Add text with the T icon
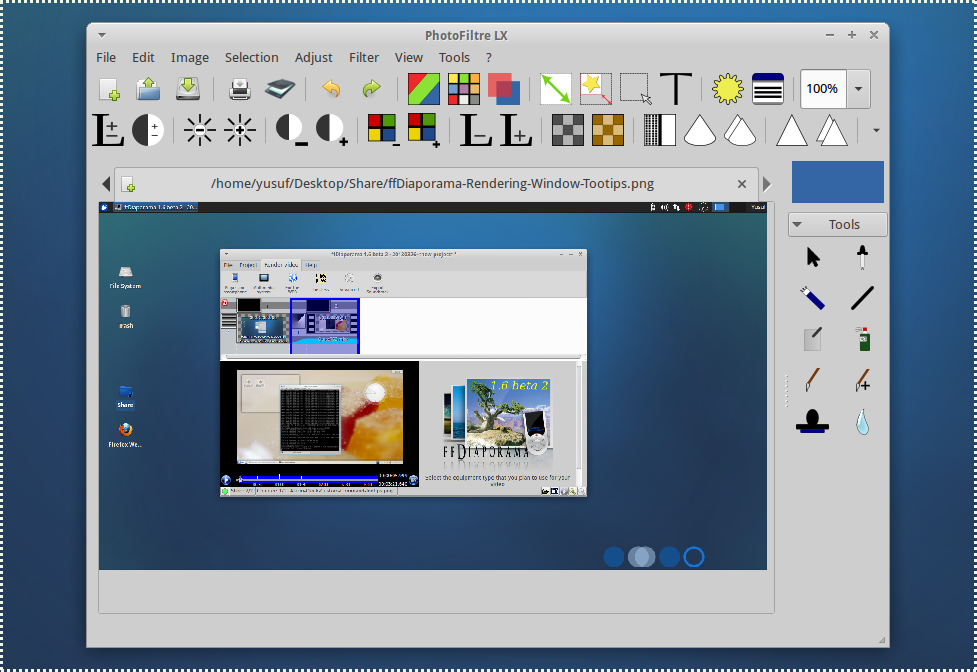Image resolution: width=977 pixels, height=672 pixels. coord(675,88)
